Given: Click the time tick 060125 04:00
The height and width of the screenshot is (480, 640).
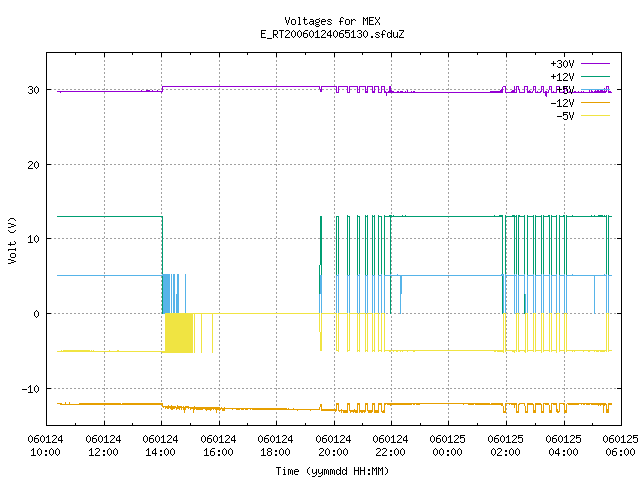Looking at the screenshot, I should 564,446.
